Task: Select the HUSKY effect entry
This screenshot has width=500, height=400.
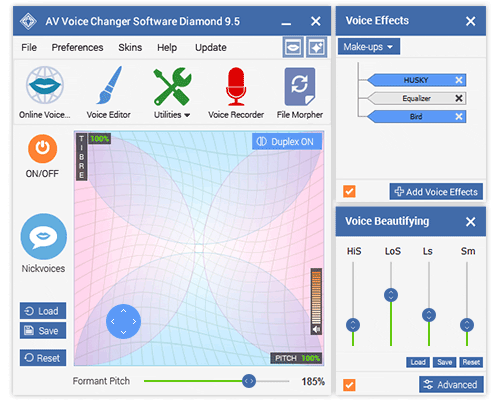Action: (x=416, y=80)
